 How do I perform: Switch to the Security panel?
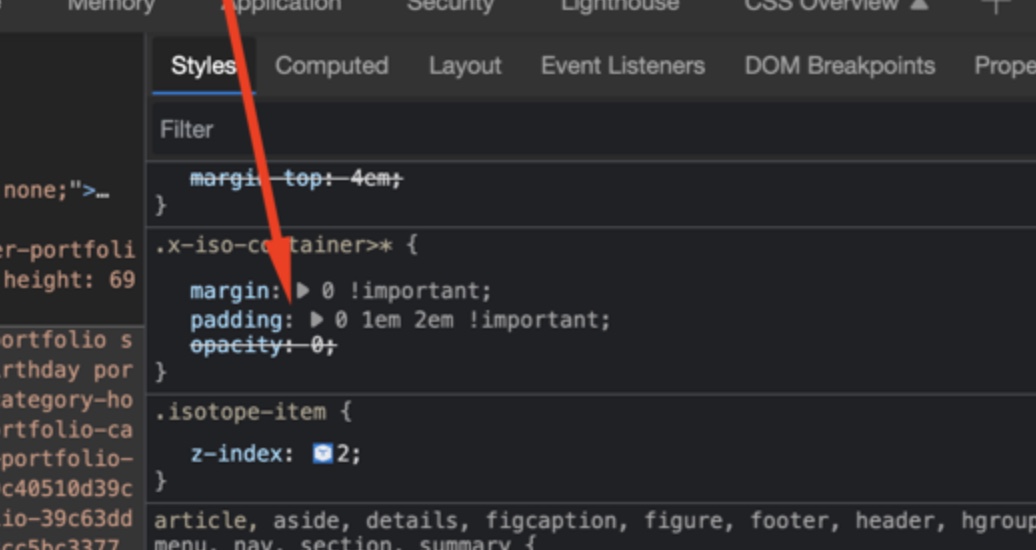450,6
